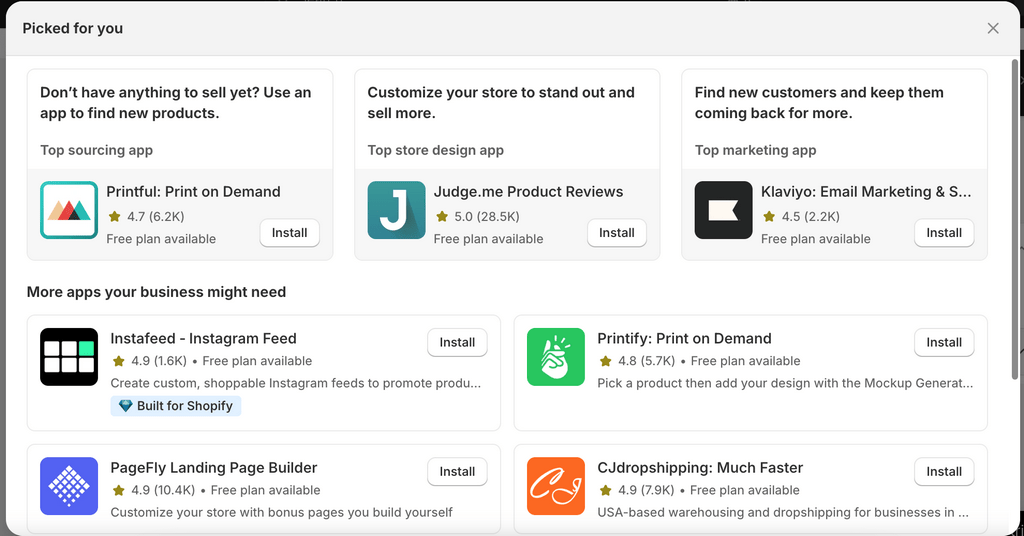This screenshot has height=536, width=1024.
Task: Click 'Top store design app' label
Action: coord(436,150)
